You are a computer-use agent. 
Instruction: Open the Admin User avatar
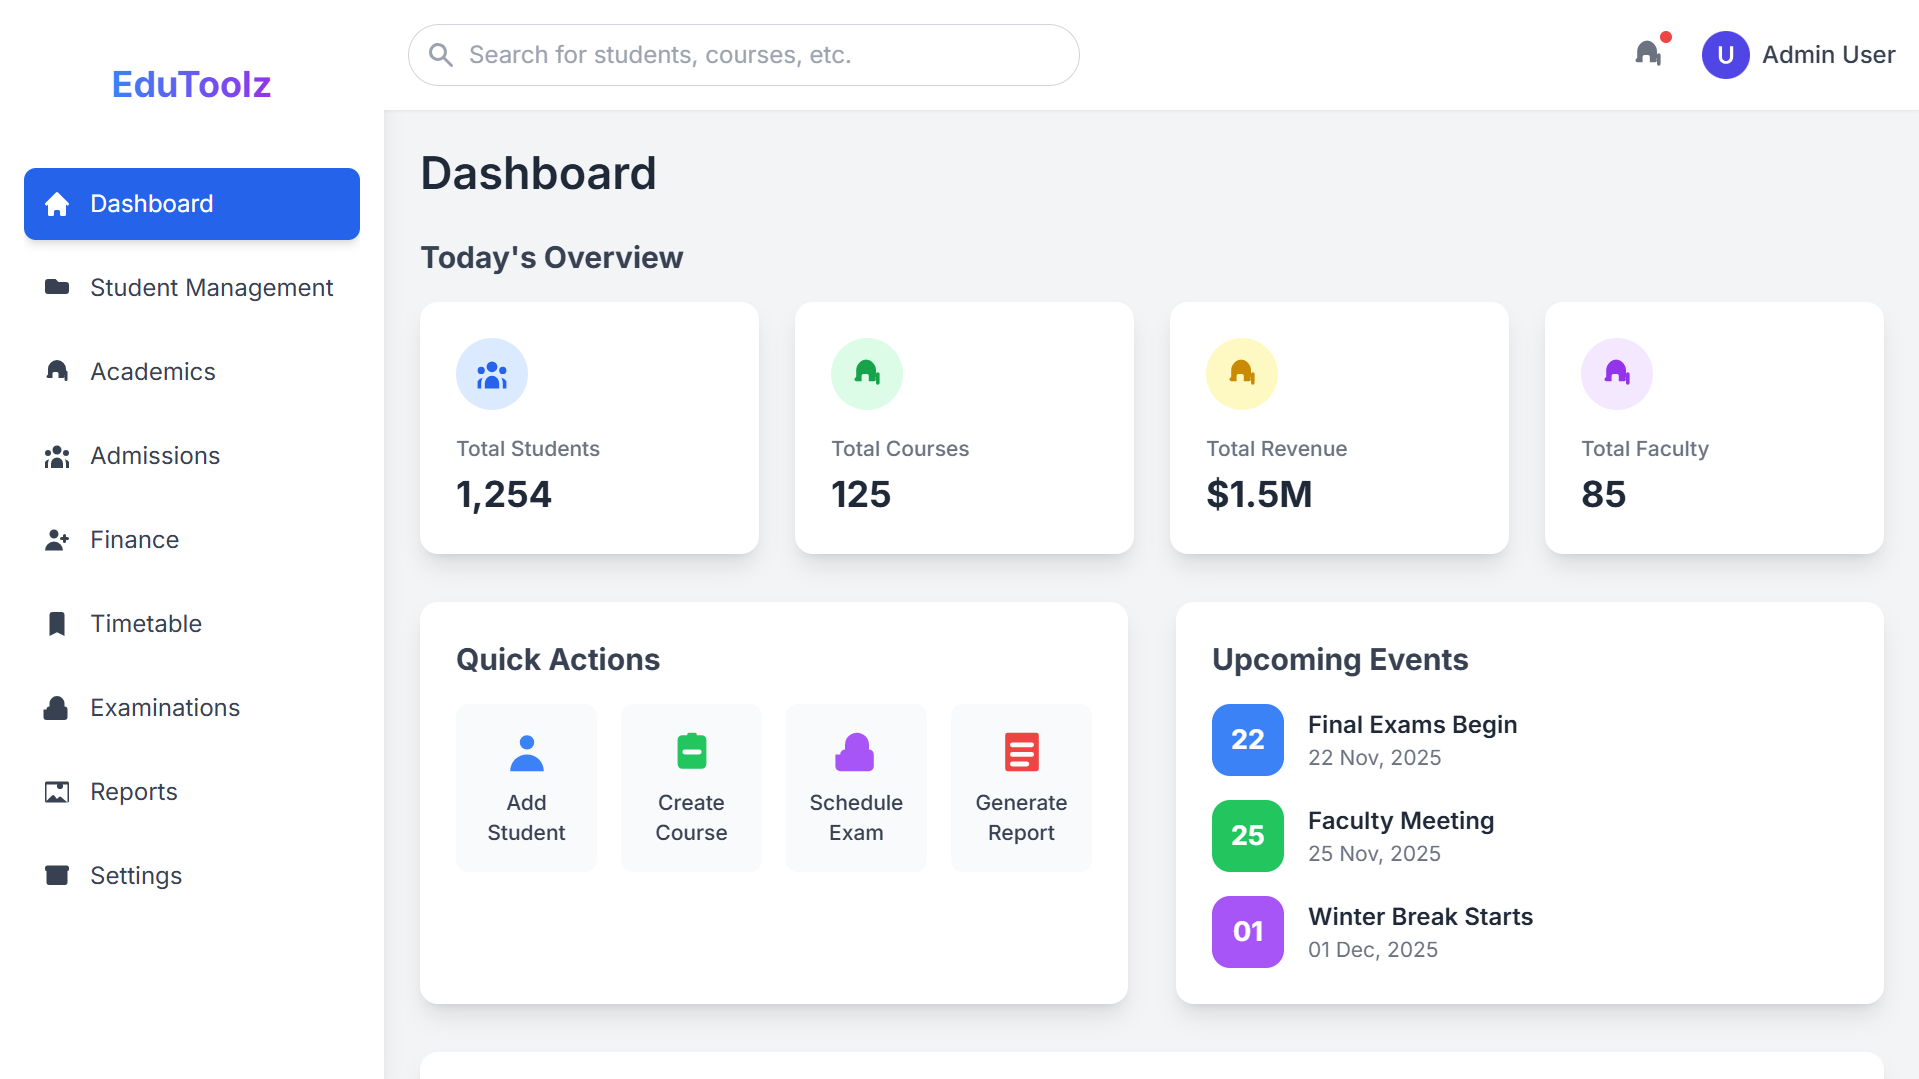[x=1725, y=54]
